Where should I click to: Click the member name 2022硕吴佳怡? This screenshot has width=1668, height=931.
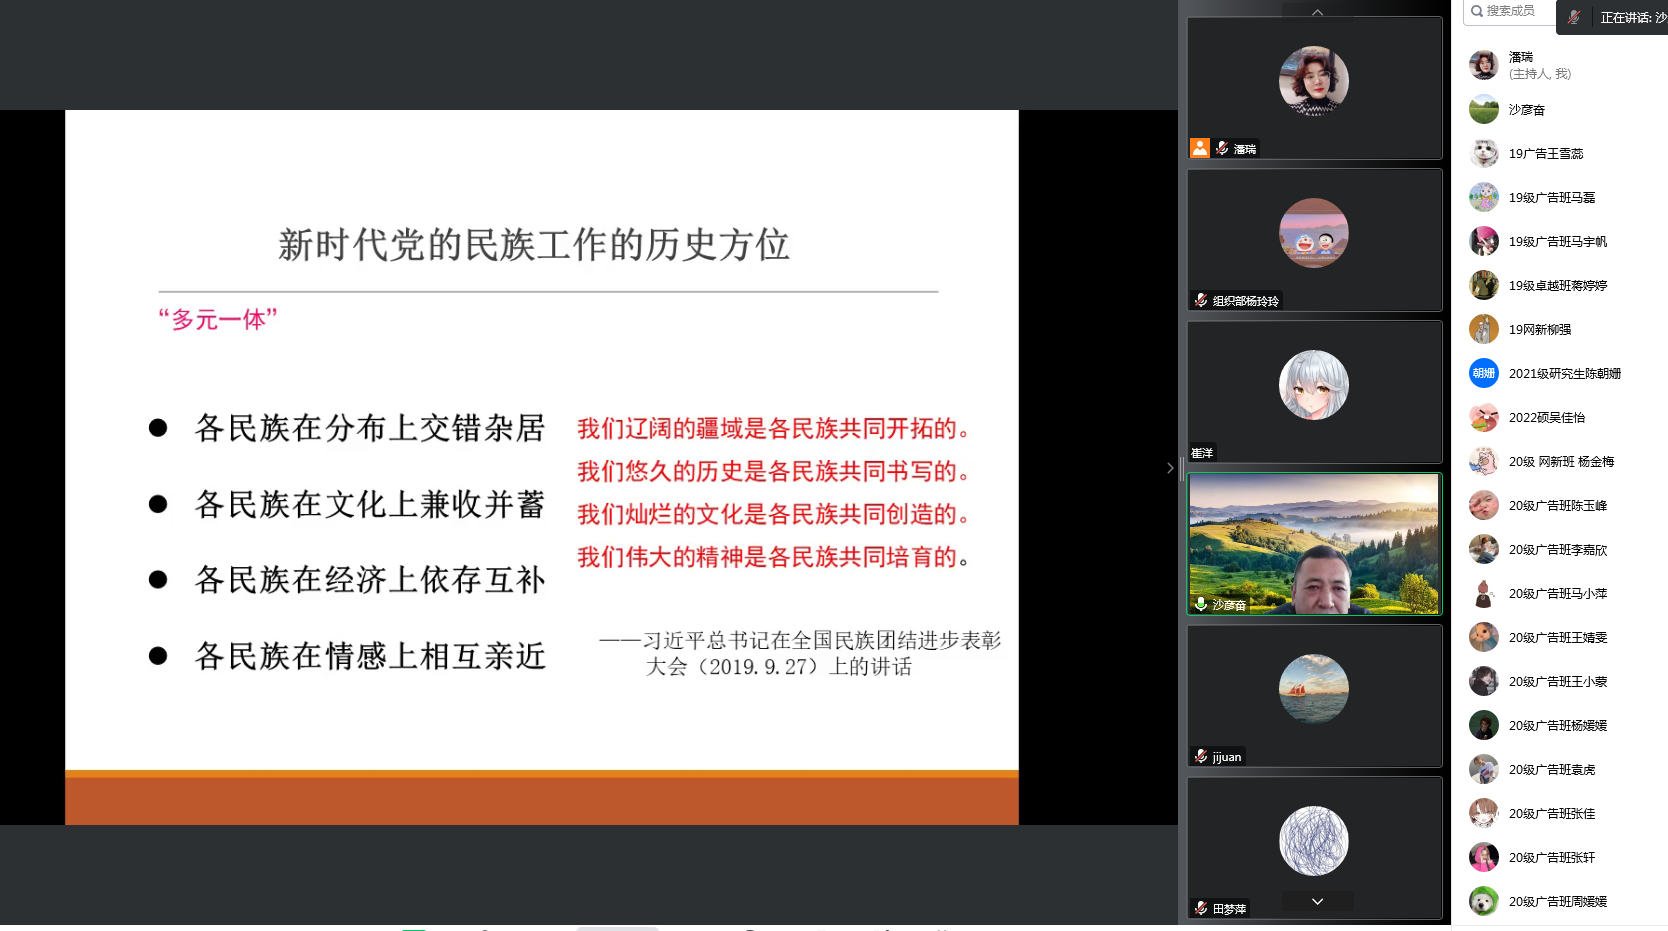click(x=1546, y=418)
